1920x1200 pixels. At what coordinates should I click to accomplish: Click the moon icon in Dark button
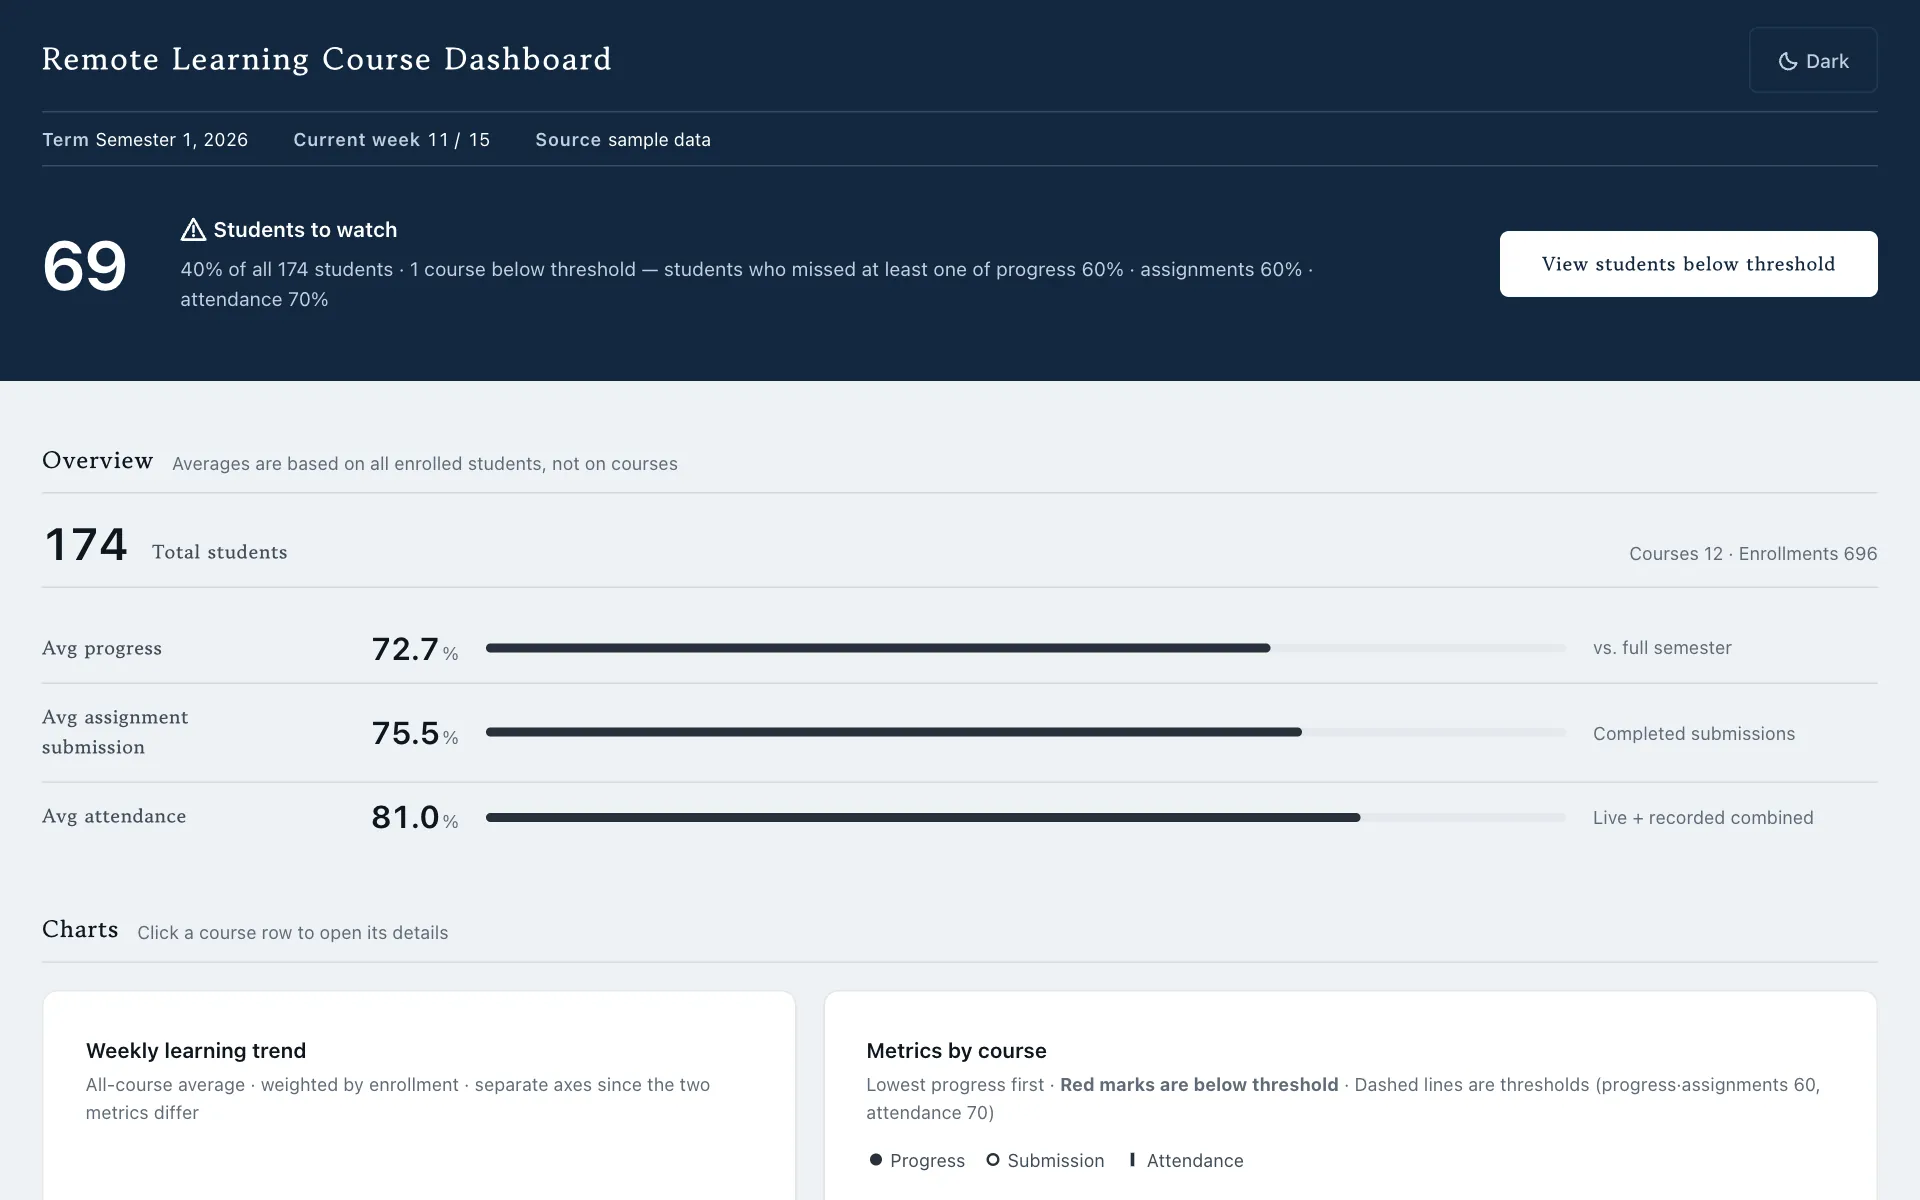pos(1788,62)
